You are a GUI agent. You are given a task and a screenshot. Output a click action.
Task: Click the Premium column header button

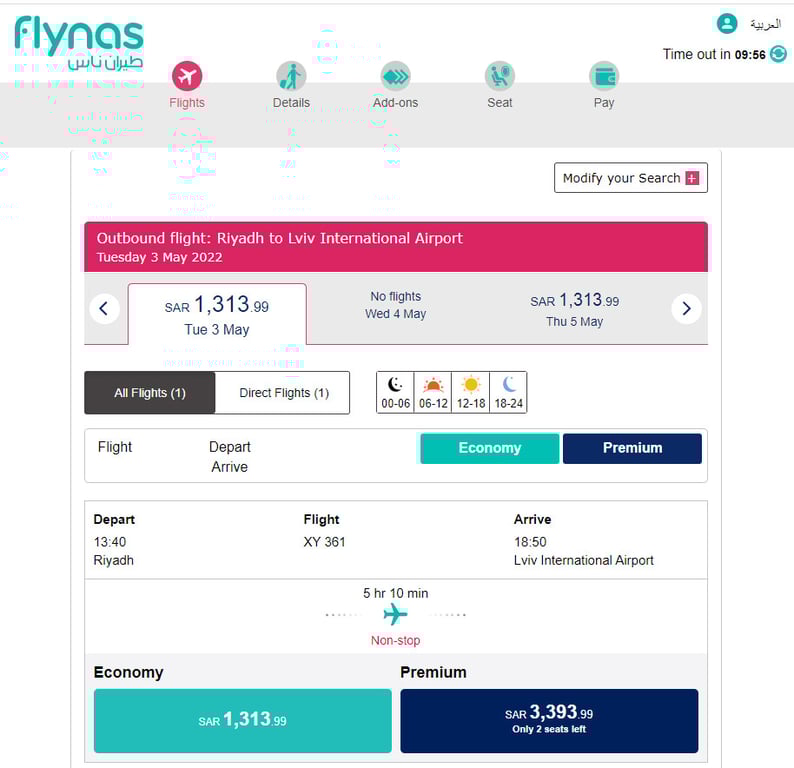tap(632, 448)
